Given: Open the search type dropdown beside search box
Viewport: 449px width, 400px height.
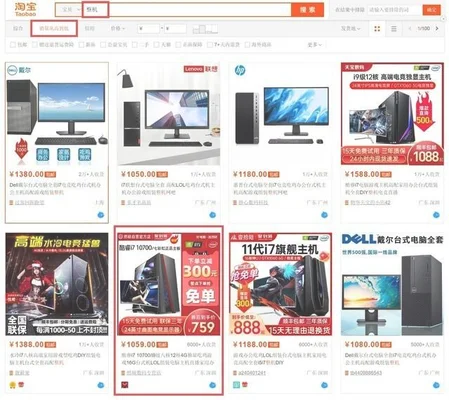Looking at the screenshot, I should (x=71, y=10).
